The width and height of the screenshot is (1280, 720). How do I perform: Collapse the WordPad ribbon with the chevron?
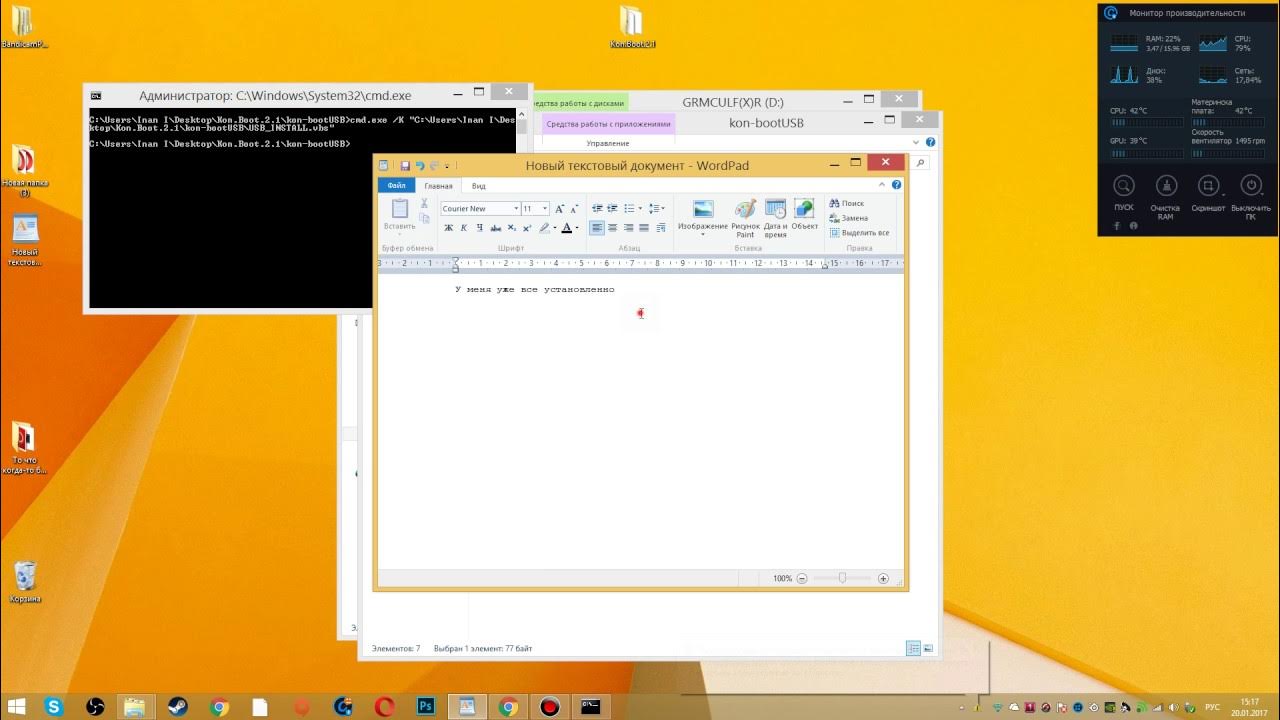[881, 185]
